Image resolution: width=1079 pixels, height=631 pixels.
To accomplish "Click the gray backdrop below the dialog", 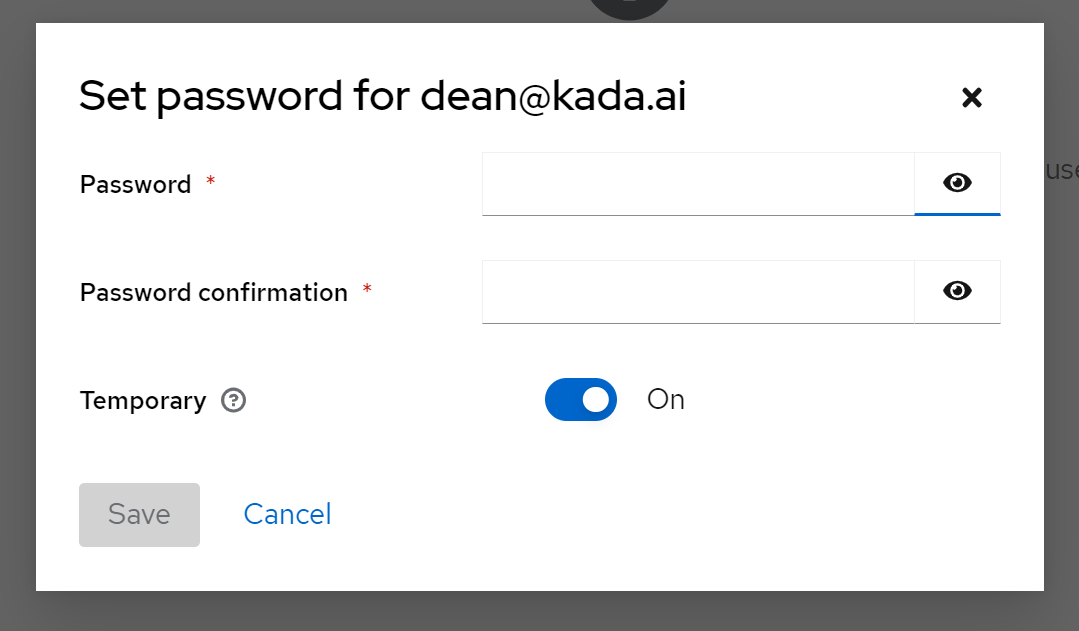I will (x=540, y=611).
